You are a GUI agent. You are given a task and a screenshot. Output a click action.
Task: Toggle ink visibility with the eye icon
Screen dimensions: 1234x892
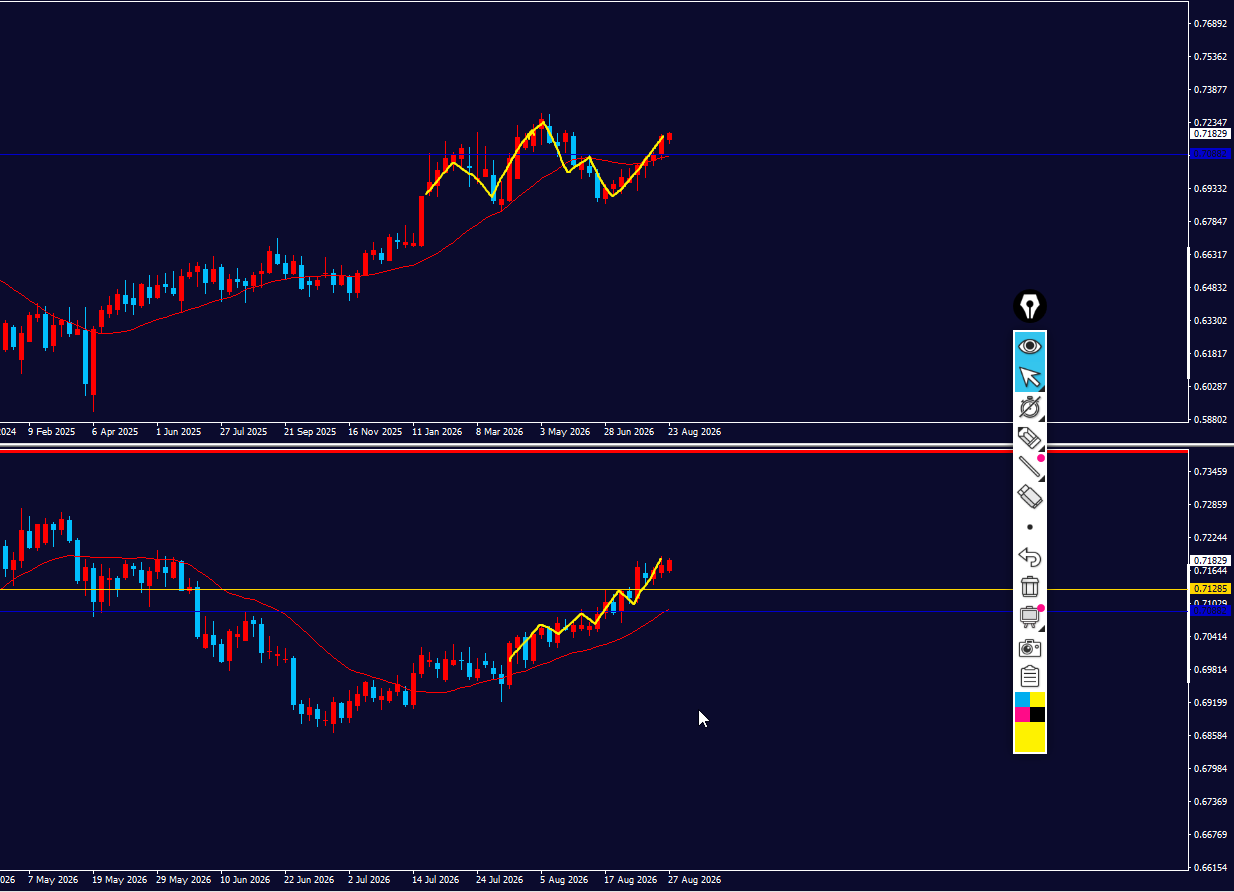[x=1030, y=346]
